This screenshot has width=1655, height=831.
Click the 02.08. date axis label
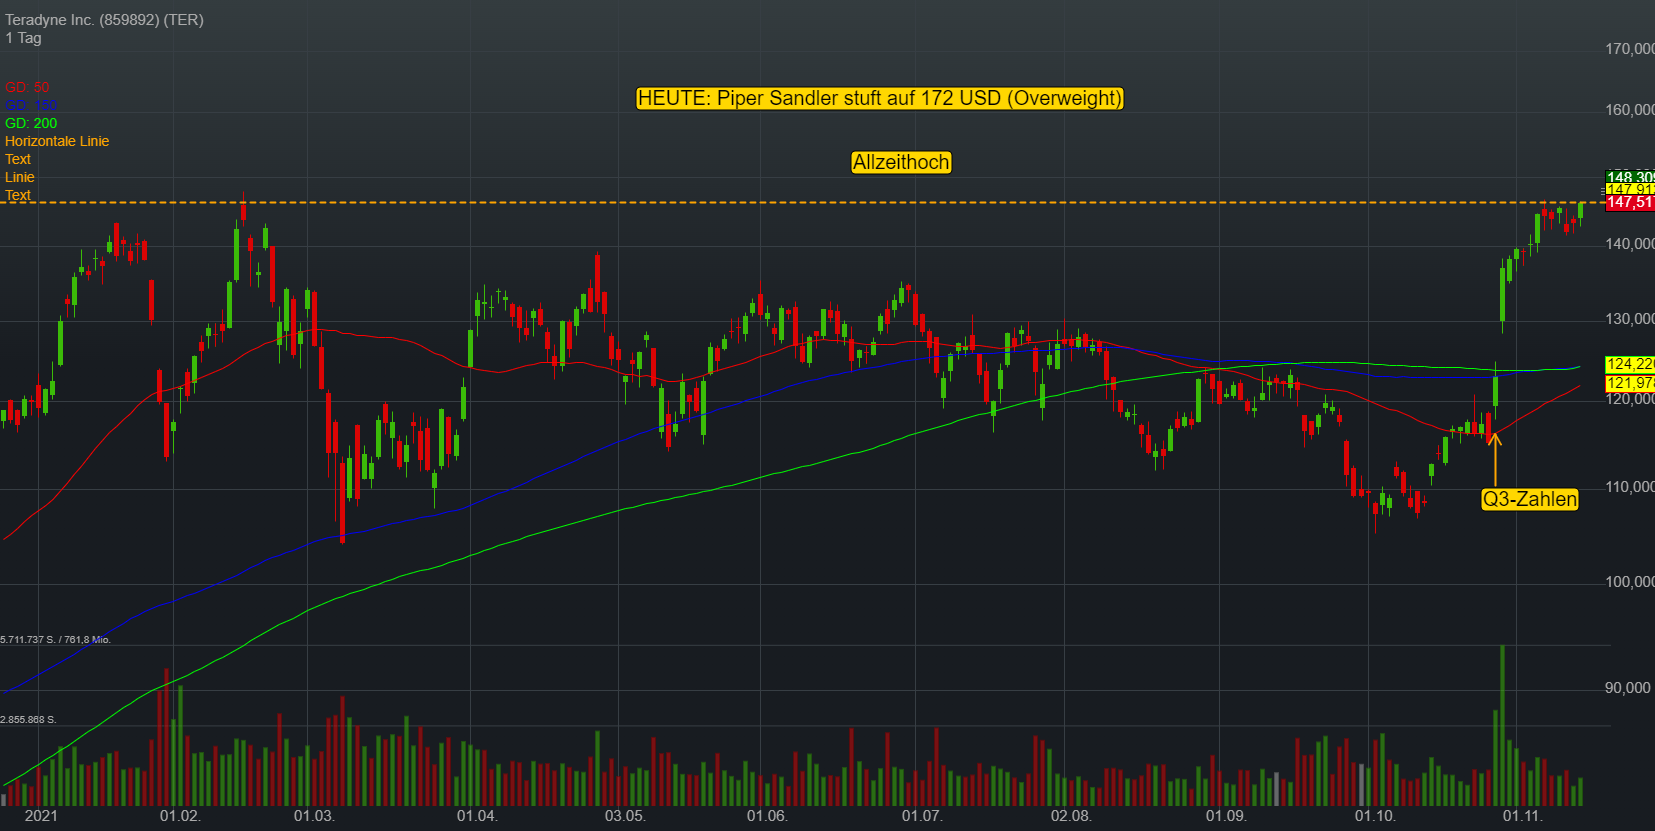[1071, 816]
